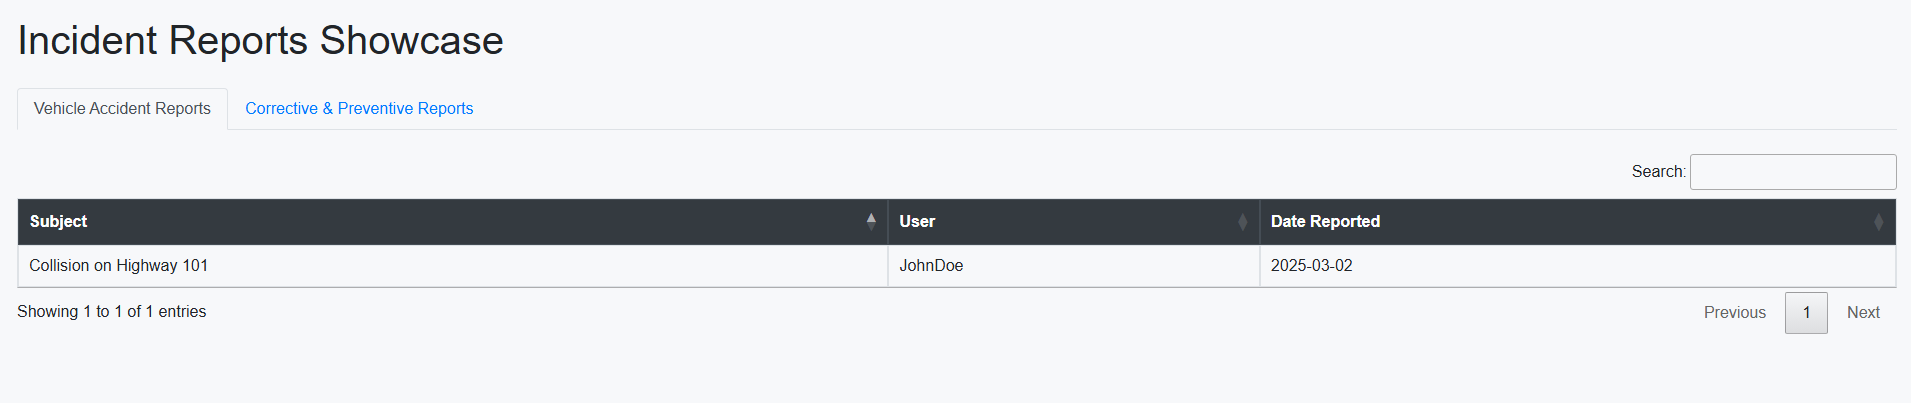Sort by the Date Reported header text

(1325, 222)
